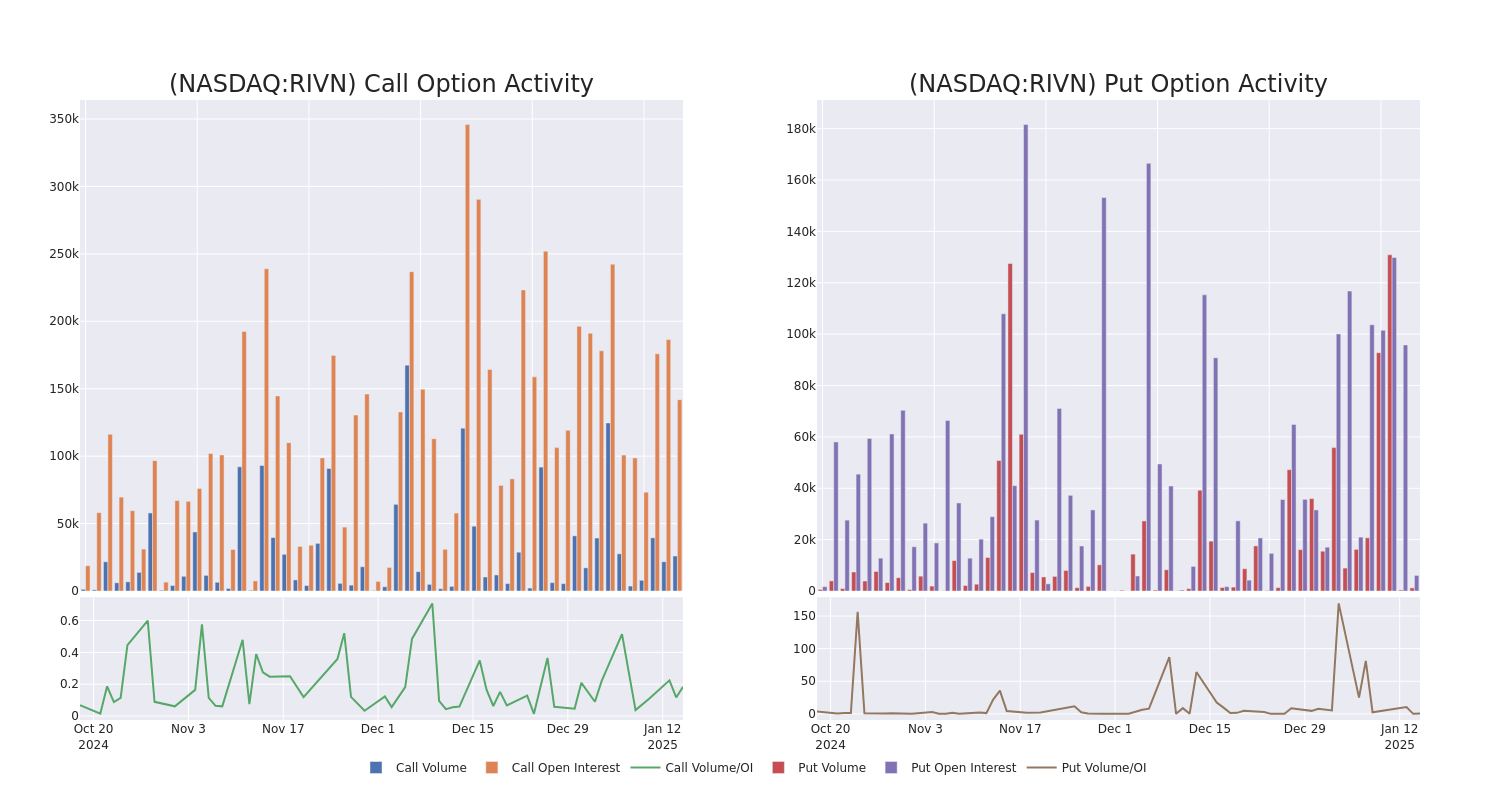Click the Nov 17 label under call chart
The width and height of the screenshot is (1500, 800).
(x=283, y=729)
